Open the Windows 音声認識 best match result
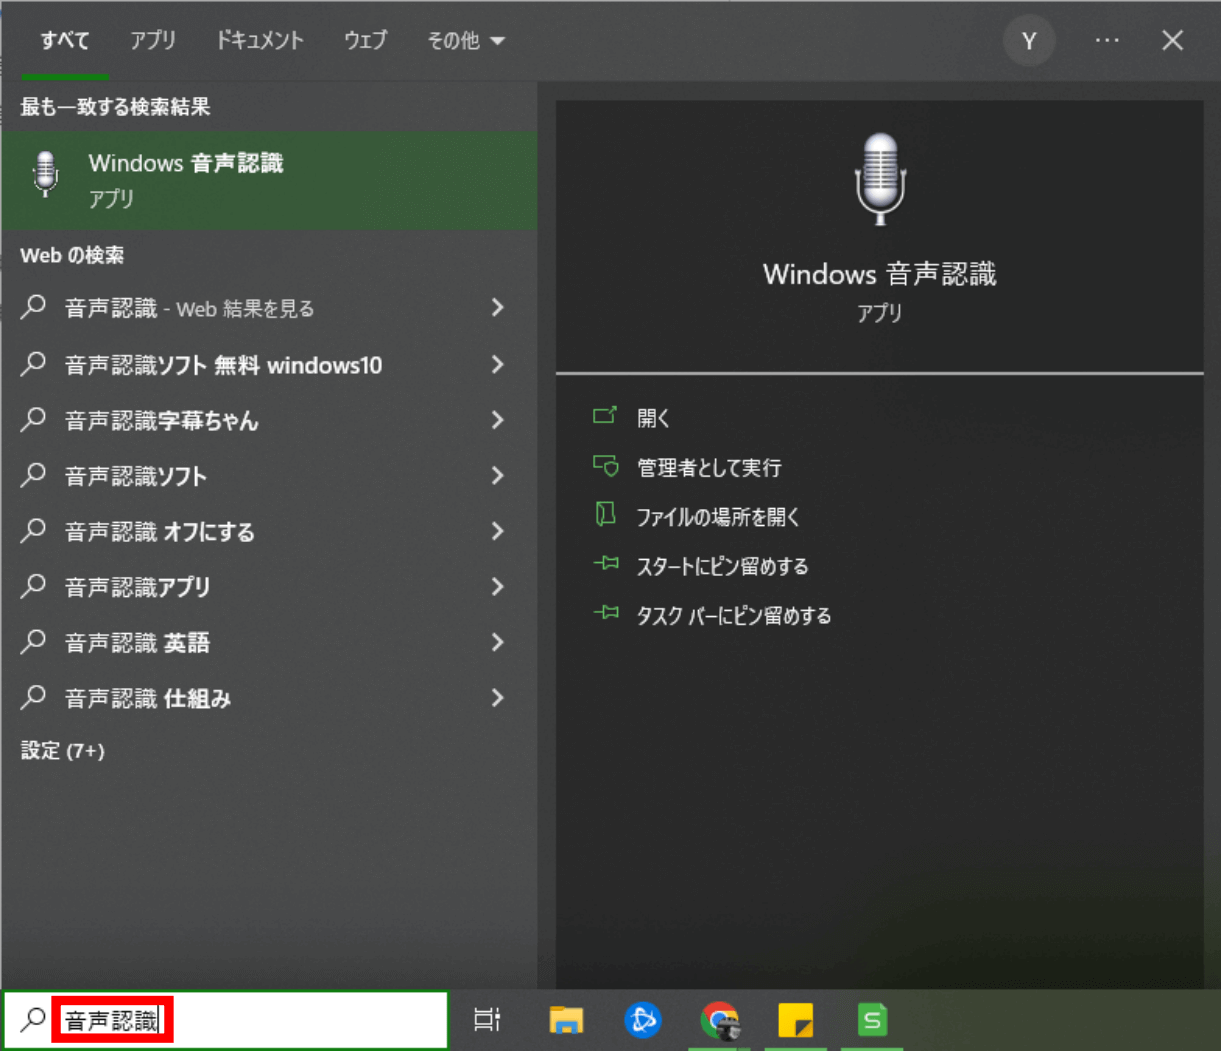 tap(269, 180)
